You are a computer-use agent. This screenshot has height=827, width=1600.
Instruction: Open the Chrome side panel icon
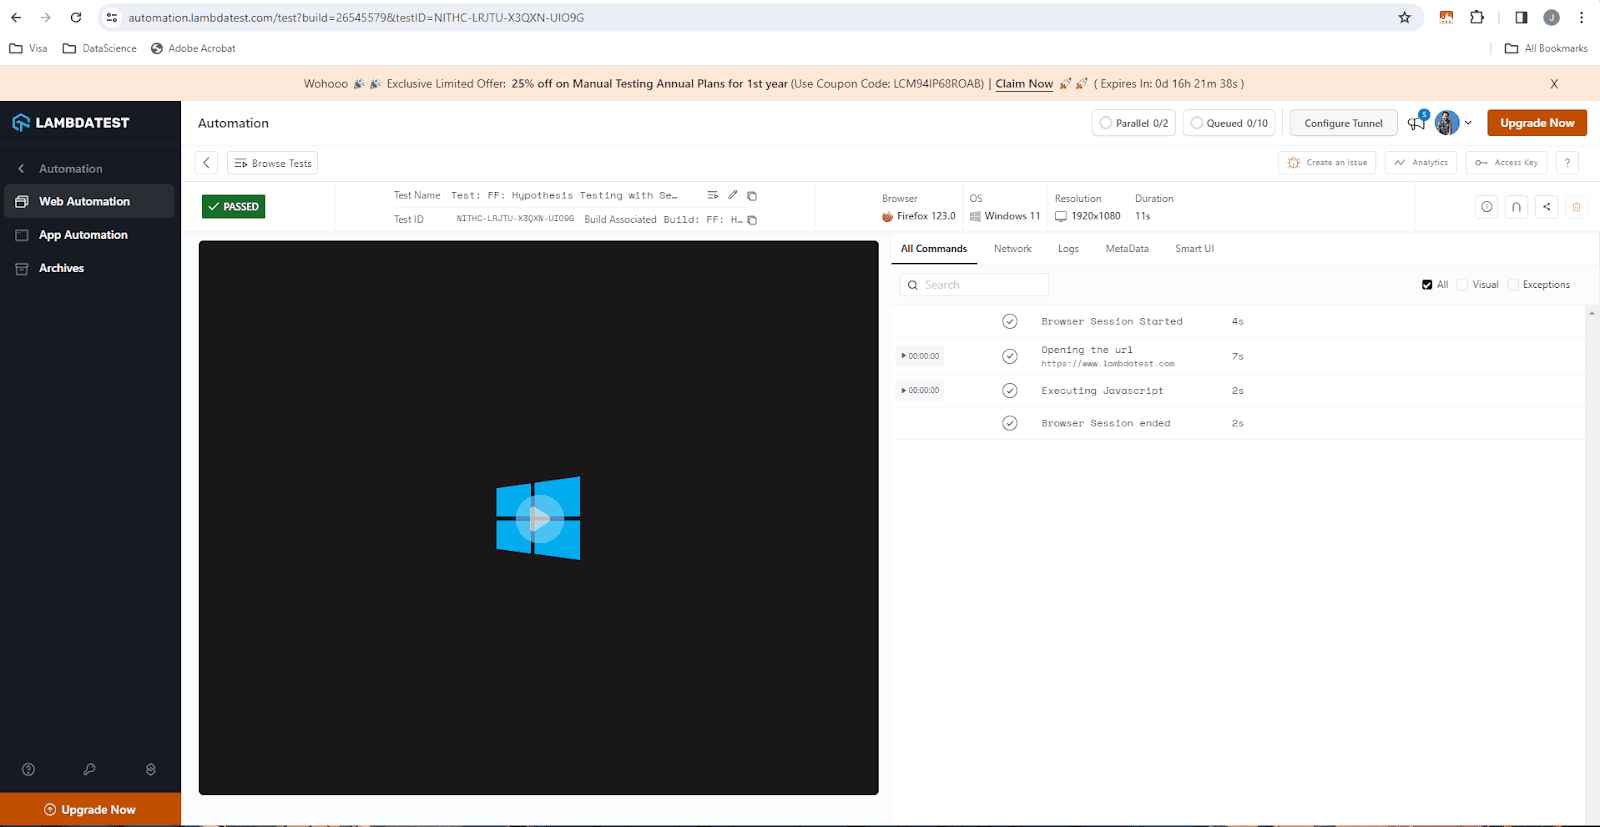coord(1521,17)
